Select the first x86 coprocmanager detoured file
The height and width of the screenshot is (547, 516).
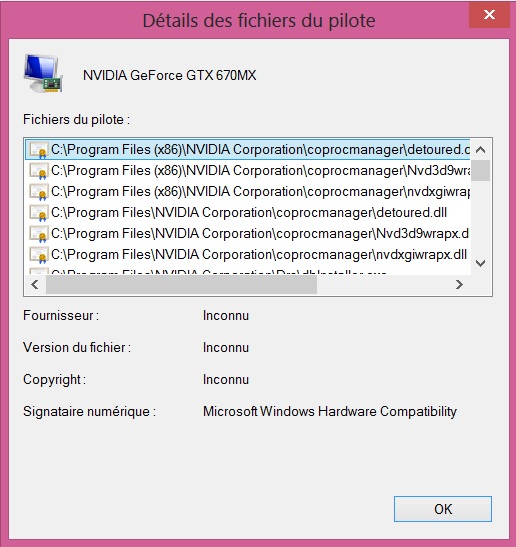click(x=248, y=150)
